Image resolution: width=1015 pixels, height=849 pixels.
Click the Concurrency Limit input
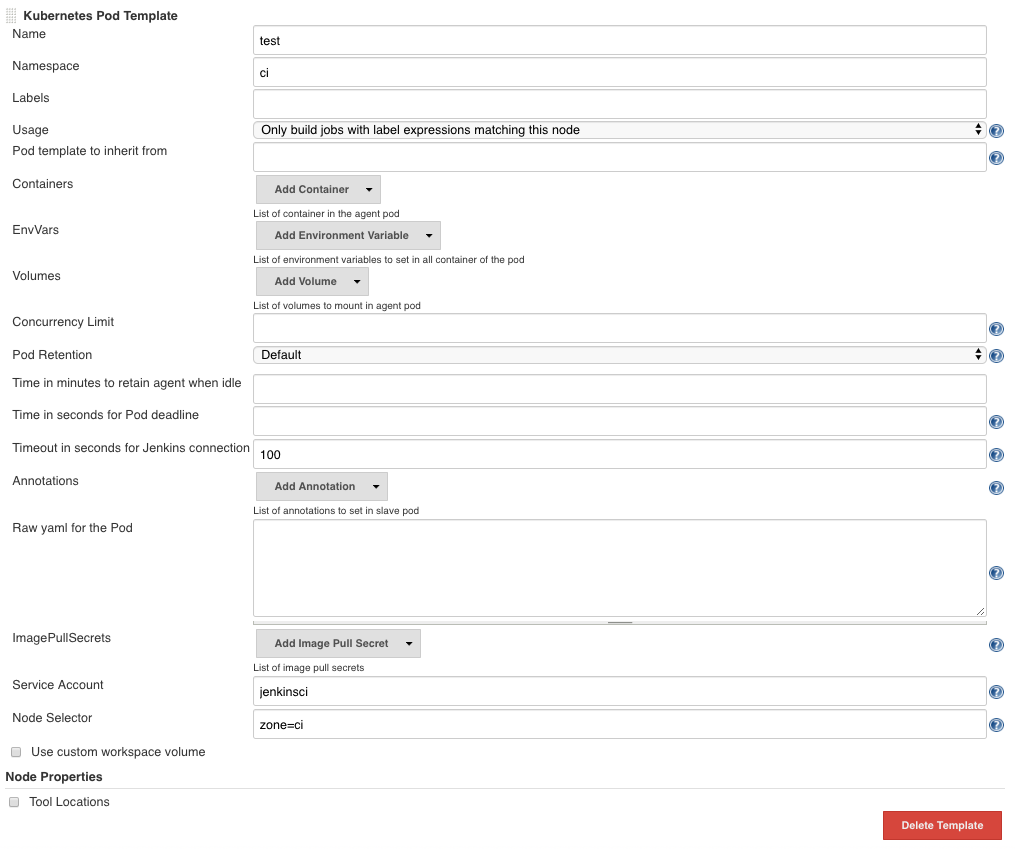coord(619,328)
